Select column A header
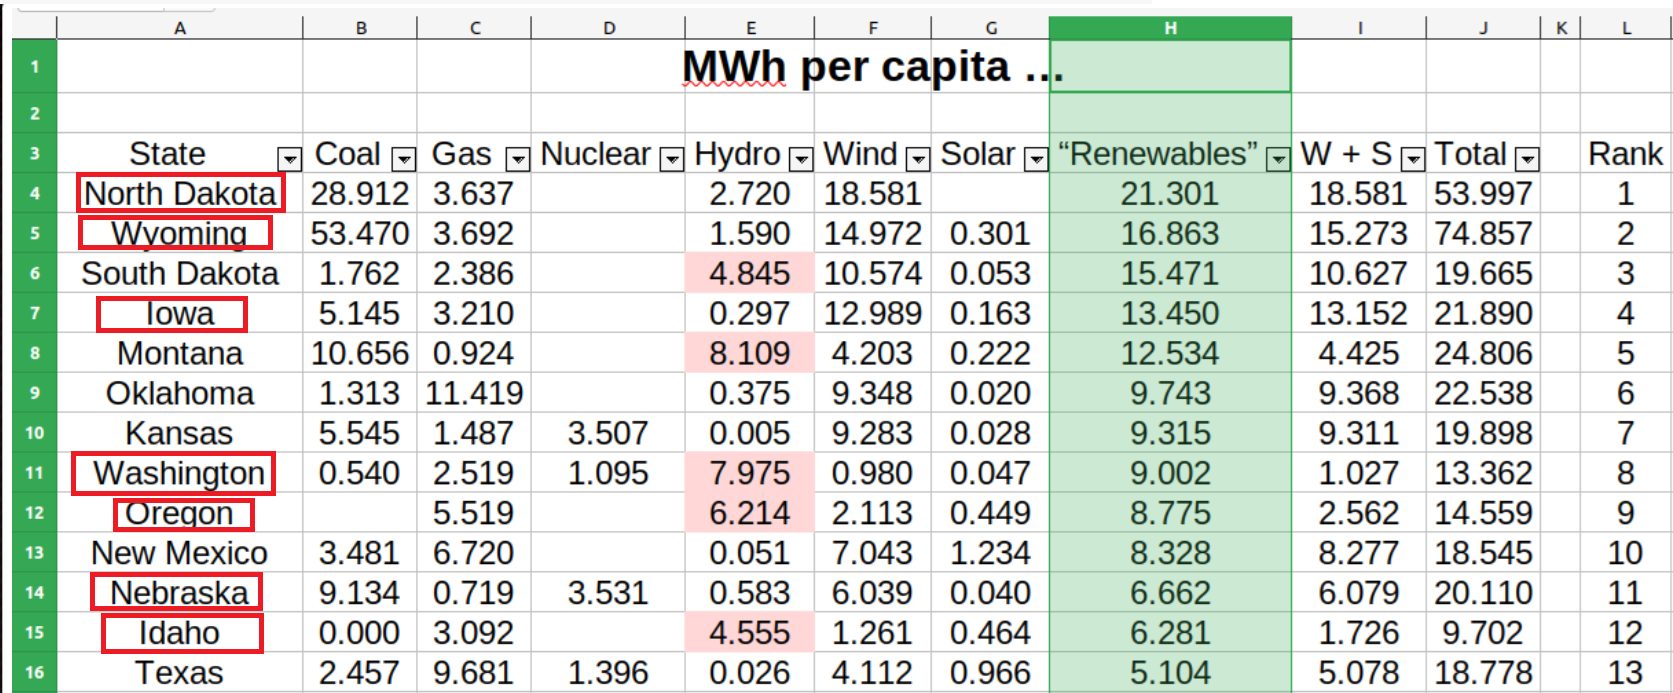Screen dimensions: 1673x693 click(x=180, y=28)
